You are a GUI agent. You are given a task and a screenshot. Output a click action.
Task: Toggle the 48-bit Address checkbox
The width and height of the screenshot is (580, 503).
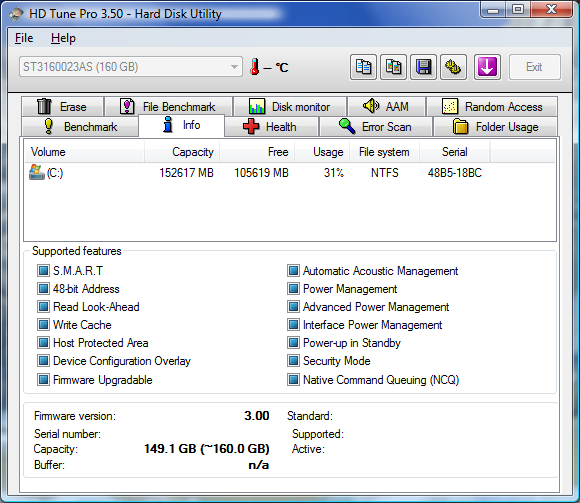[43, 288]
